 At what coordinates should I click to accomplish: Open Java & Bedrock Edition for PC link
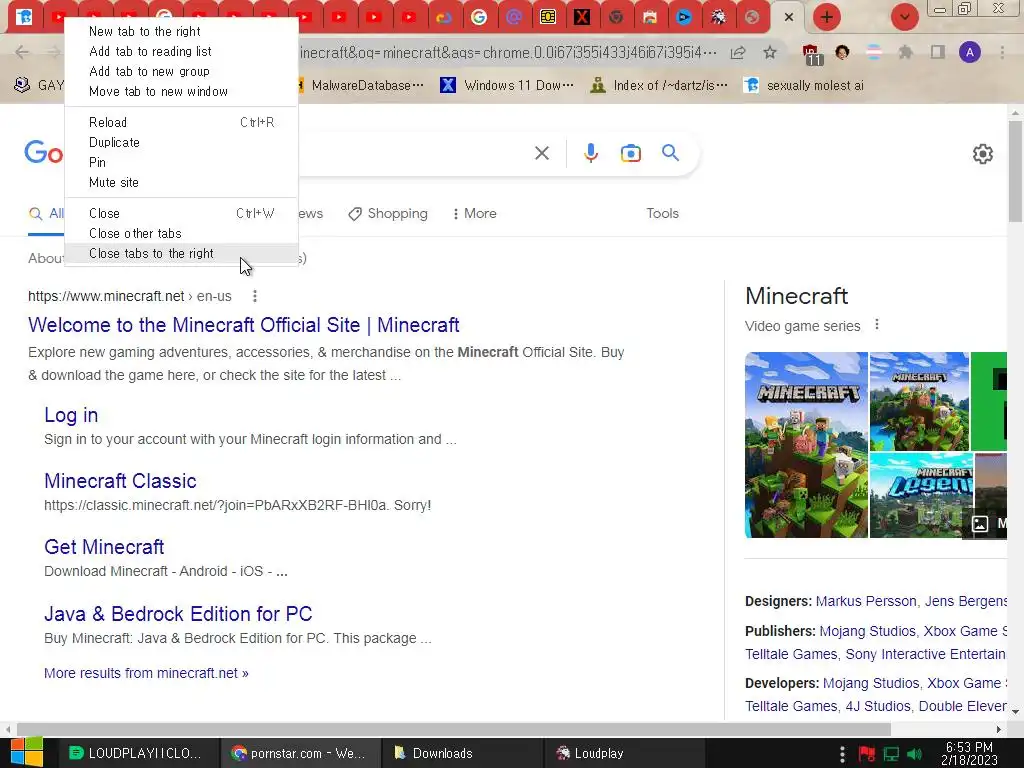point(178,614)
